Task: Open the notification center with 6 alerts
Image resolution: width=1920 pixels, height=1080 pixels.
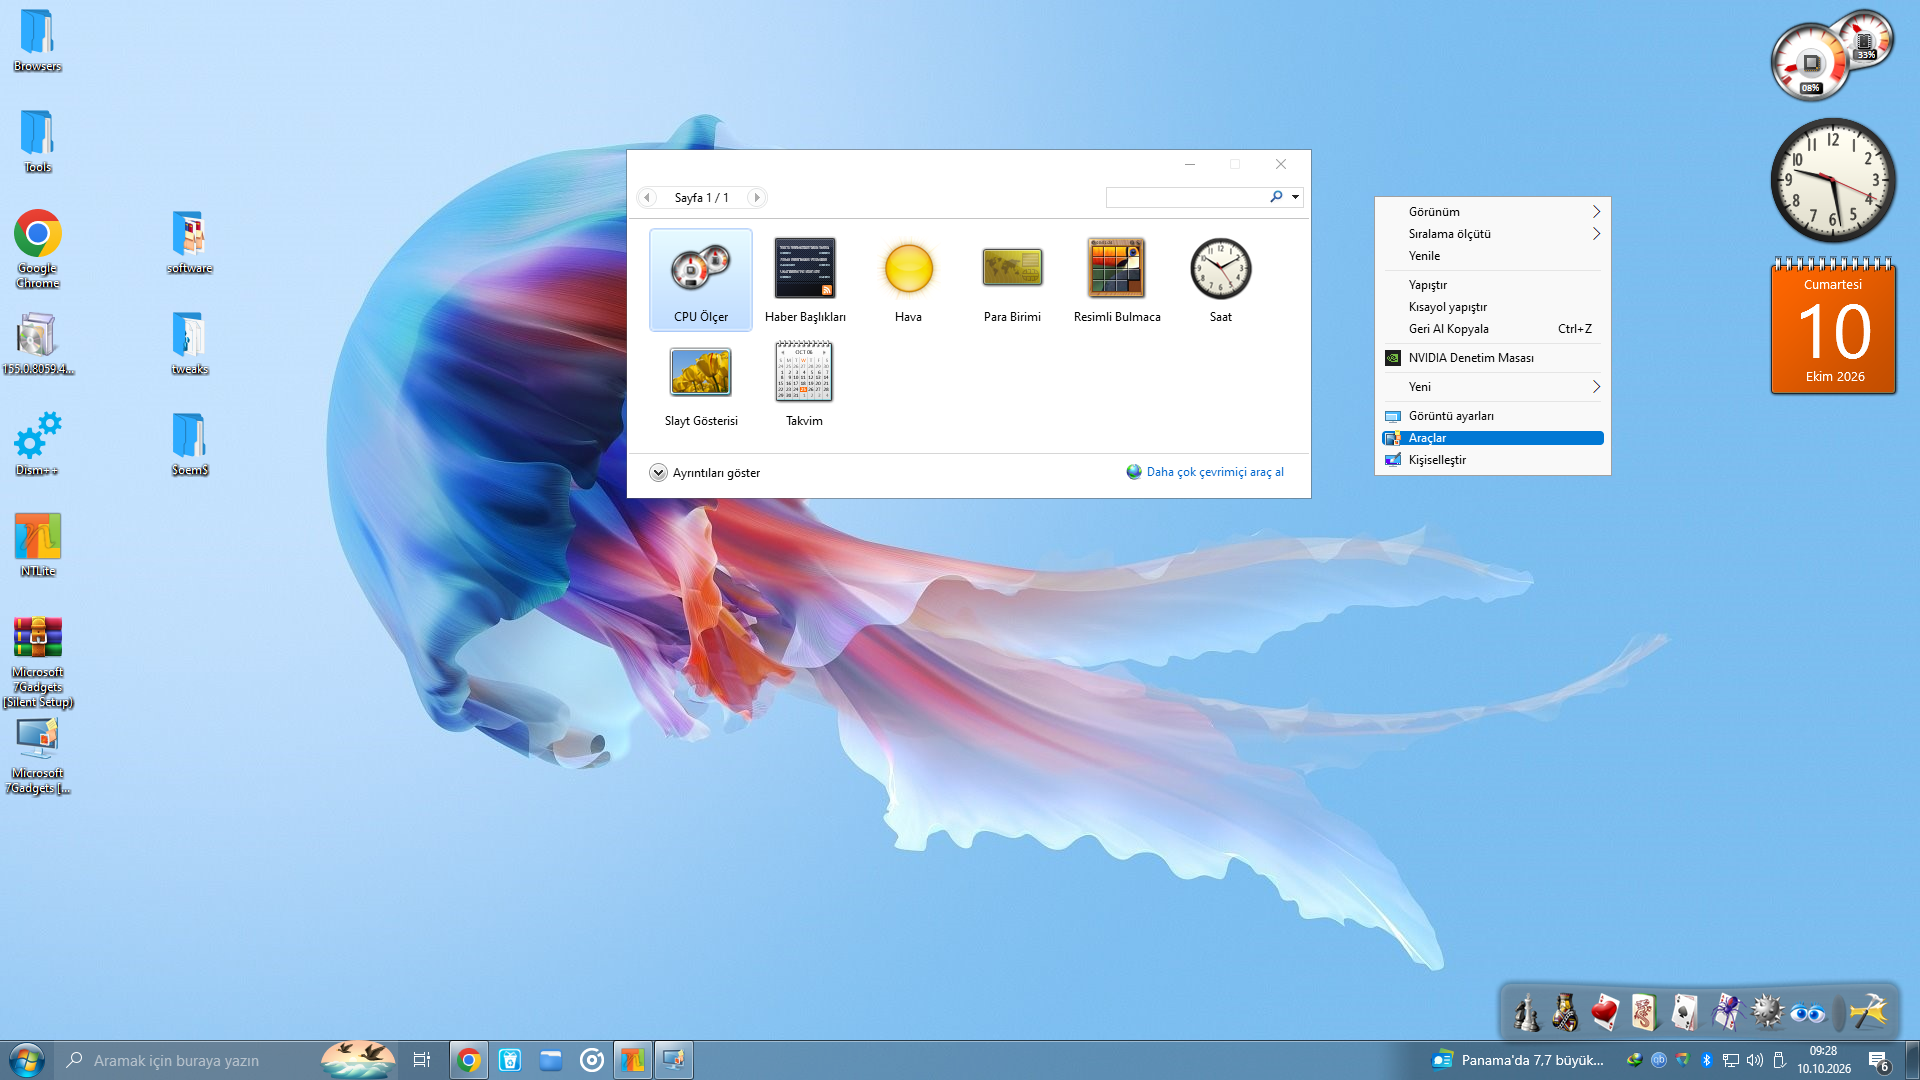Action: (1878, 1061)
